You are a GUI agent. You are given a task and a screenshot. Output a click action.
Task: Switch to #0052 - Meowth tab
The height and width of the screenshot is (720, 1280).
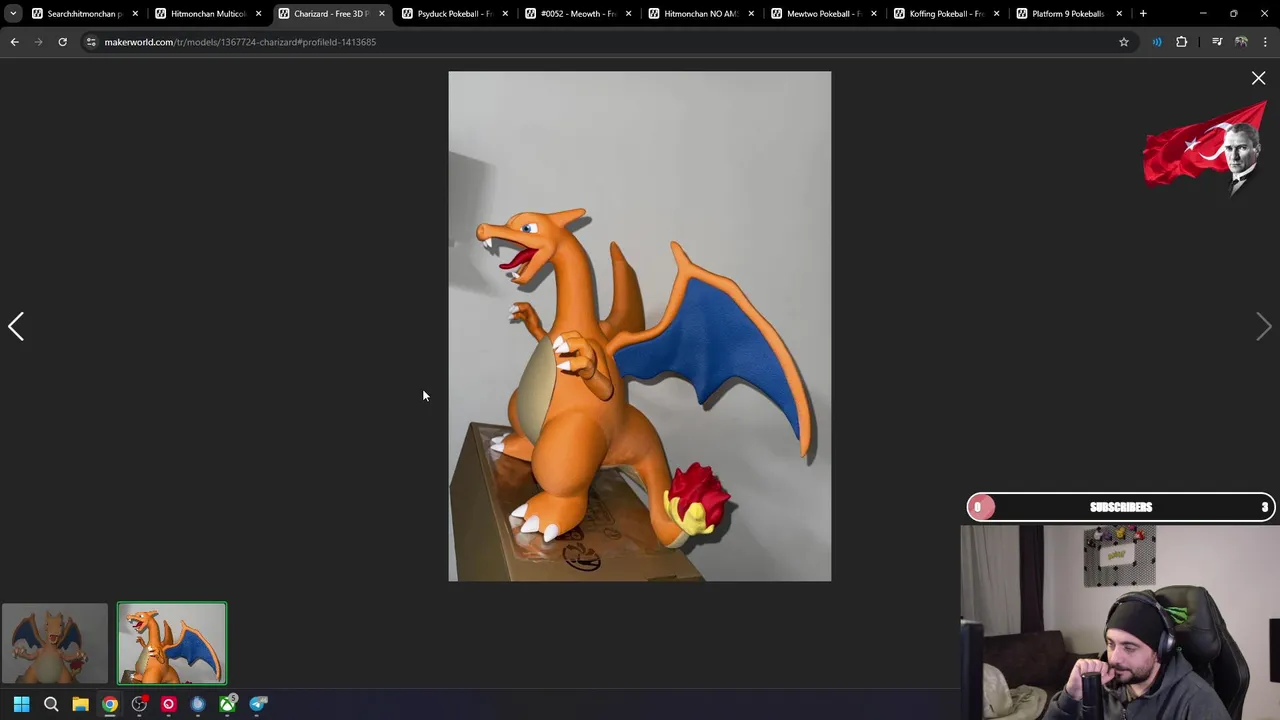tap(577, 14)
